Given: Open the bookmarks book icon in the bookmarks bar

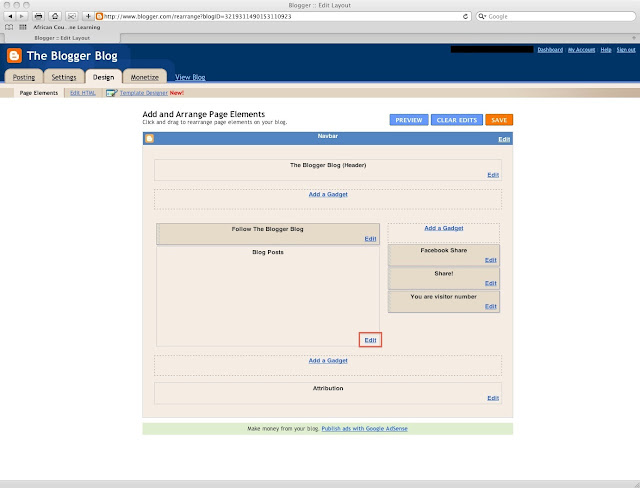Looking at the screenshot, I should coord(9,27).
